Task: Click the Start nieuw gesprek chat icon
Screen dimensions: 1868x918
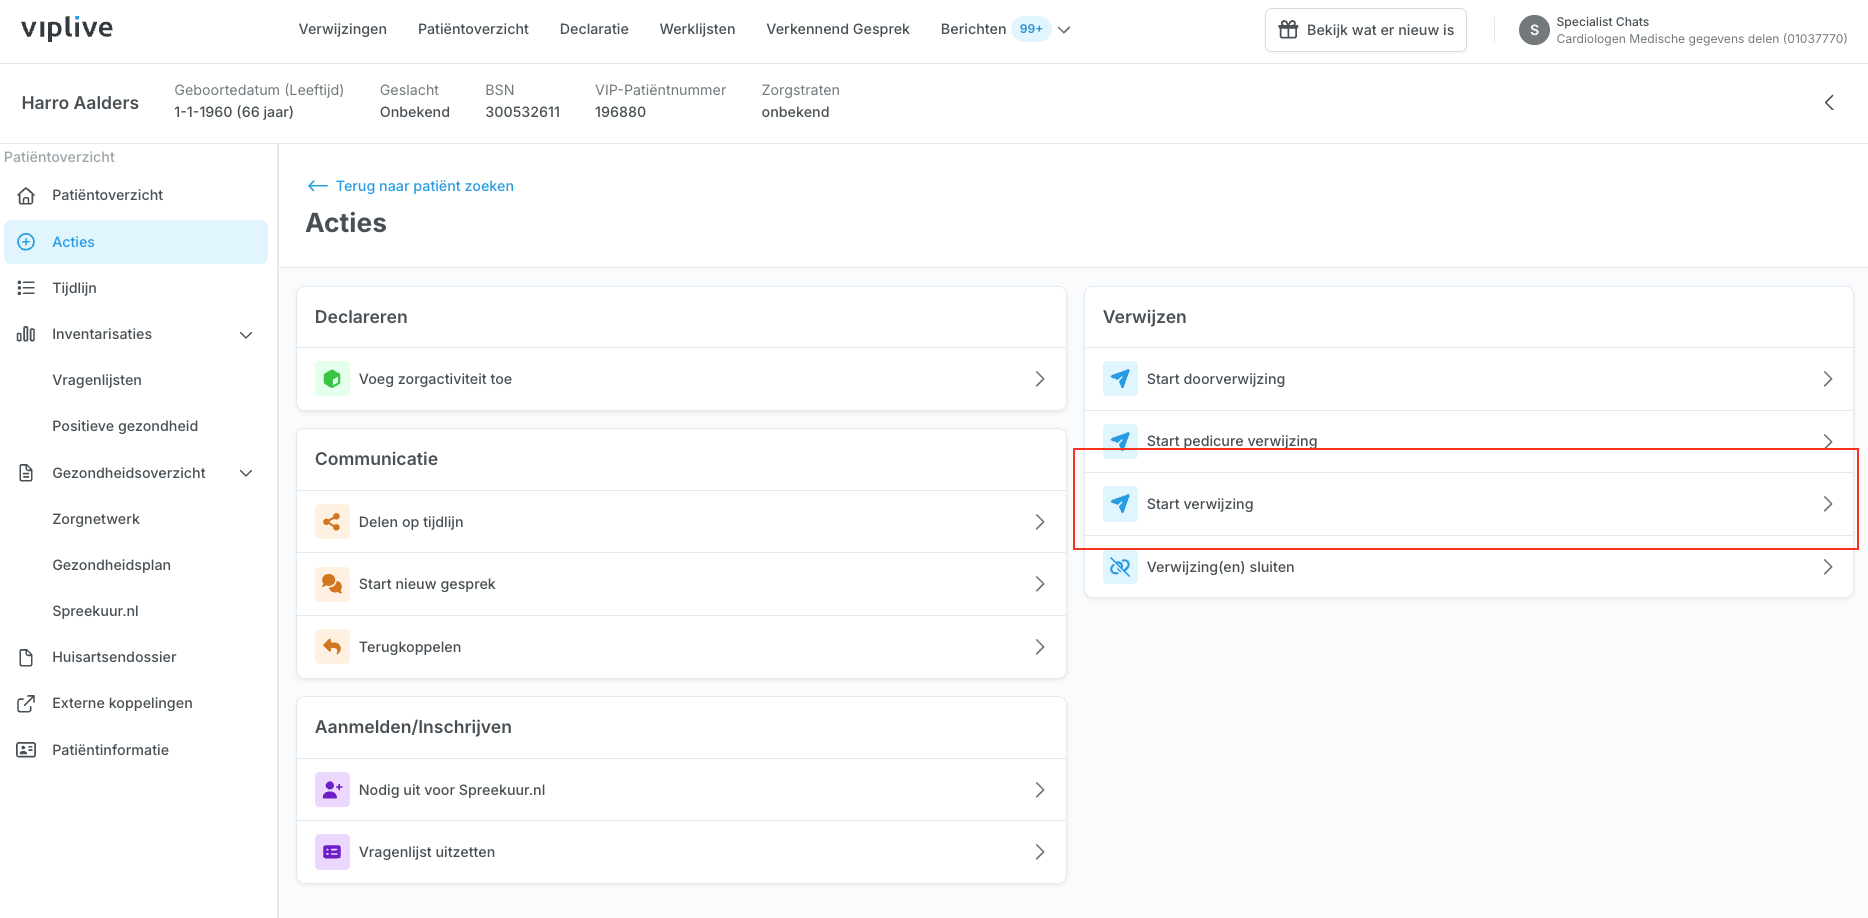Action: [332, 584]
